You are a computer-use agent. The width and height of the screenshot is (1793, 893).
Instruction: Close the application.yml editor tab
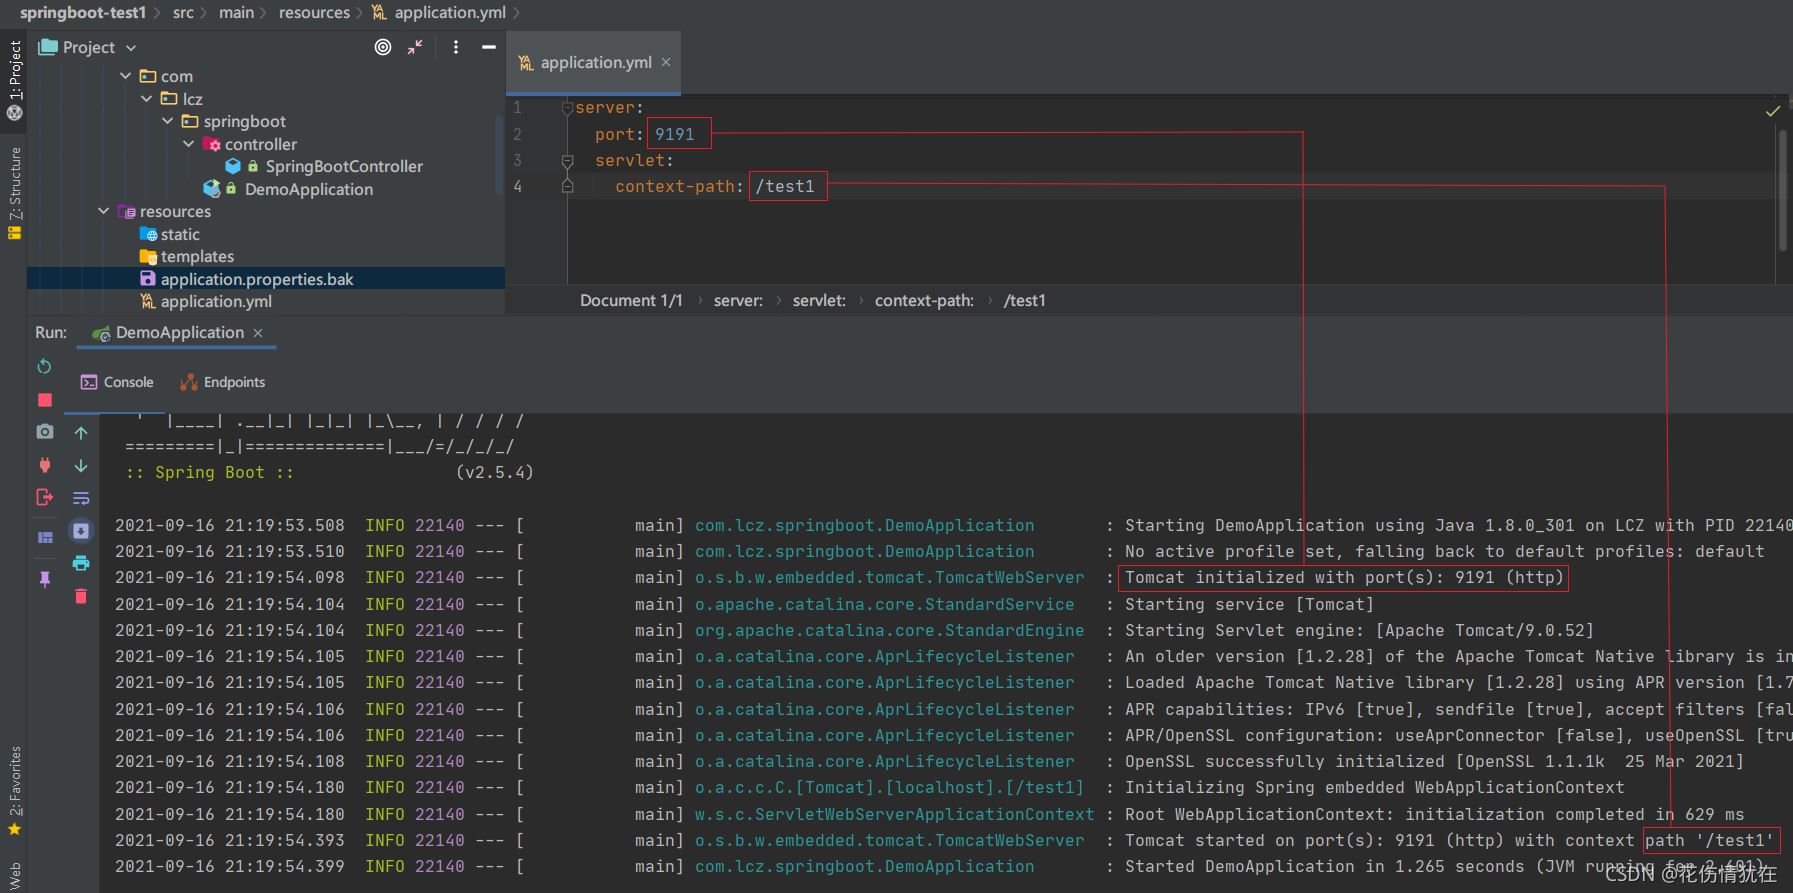[666, 62]
